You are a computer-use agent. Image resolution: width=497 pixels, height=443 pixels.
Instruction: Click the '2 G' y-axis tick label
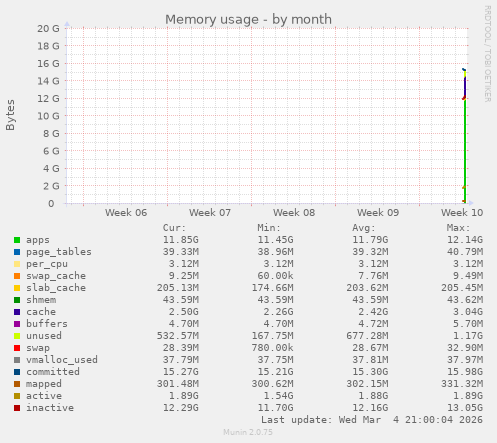point(51,186)
